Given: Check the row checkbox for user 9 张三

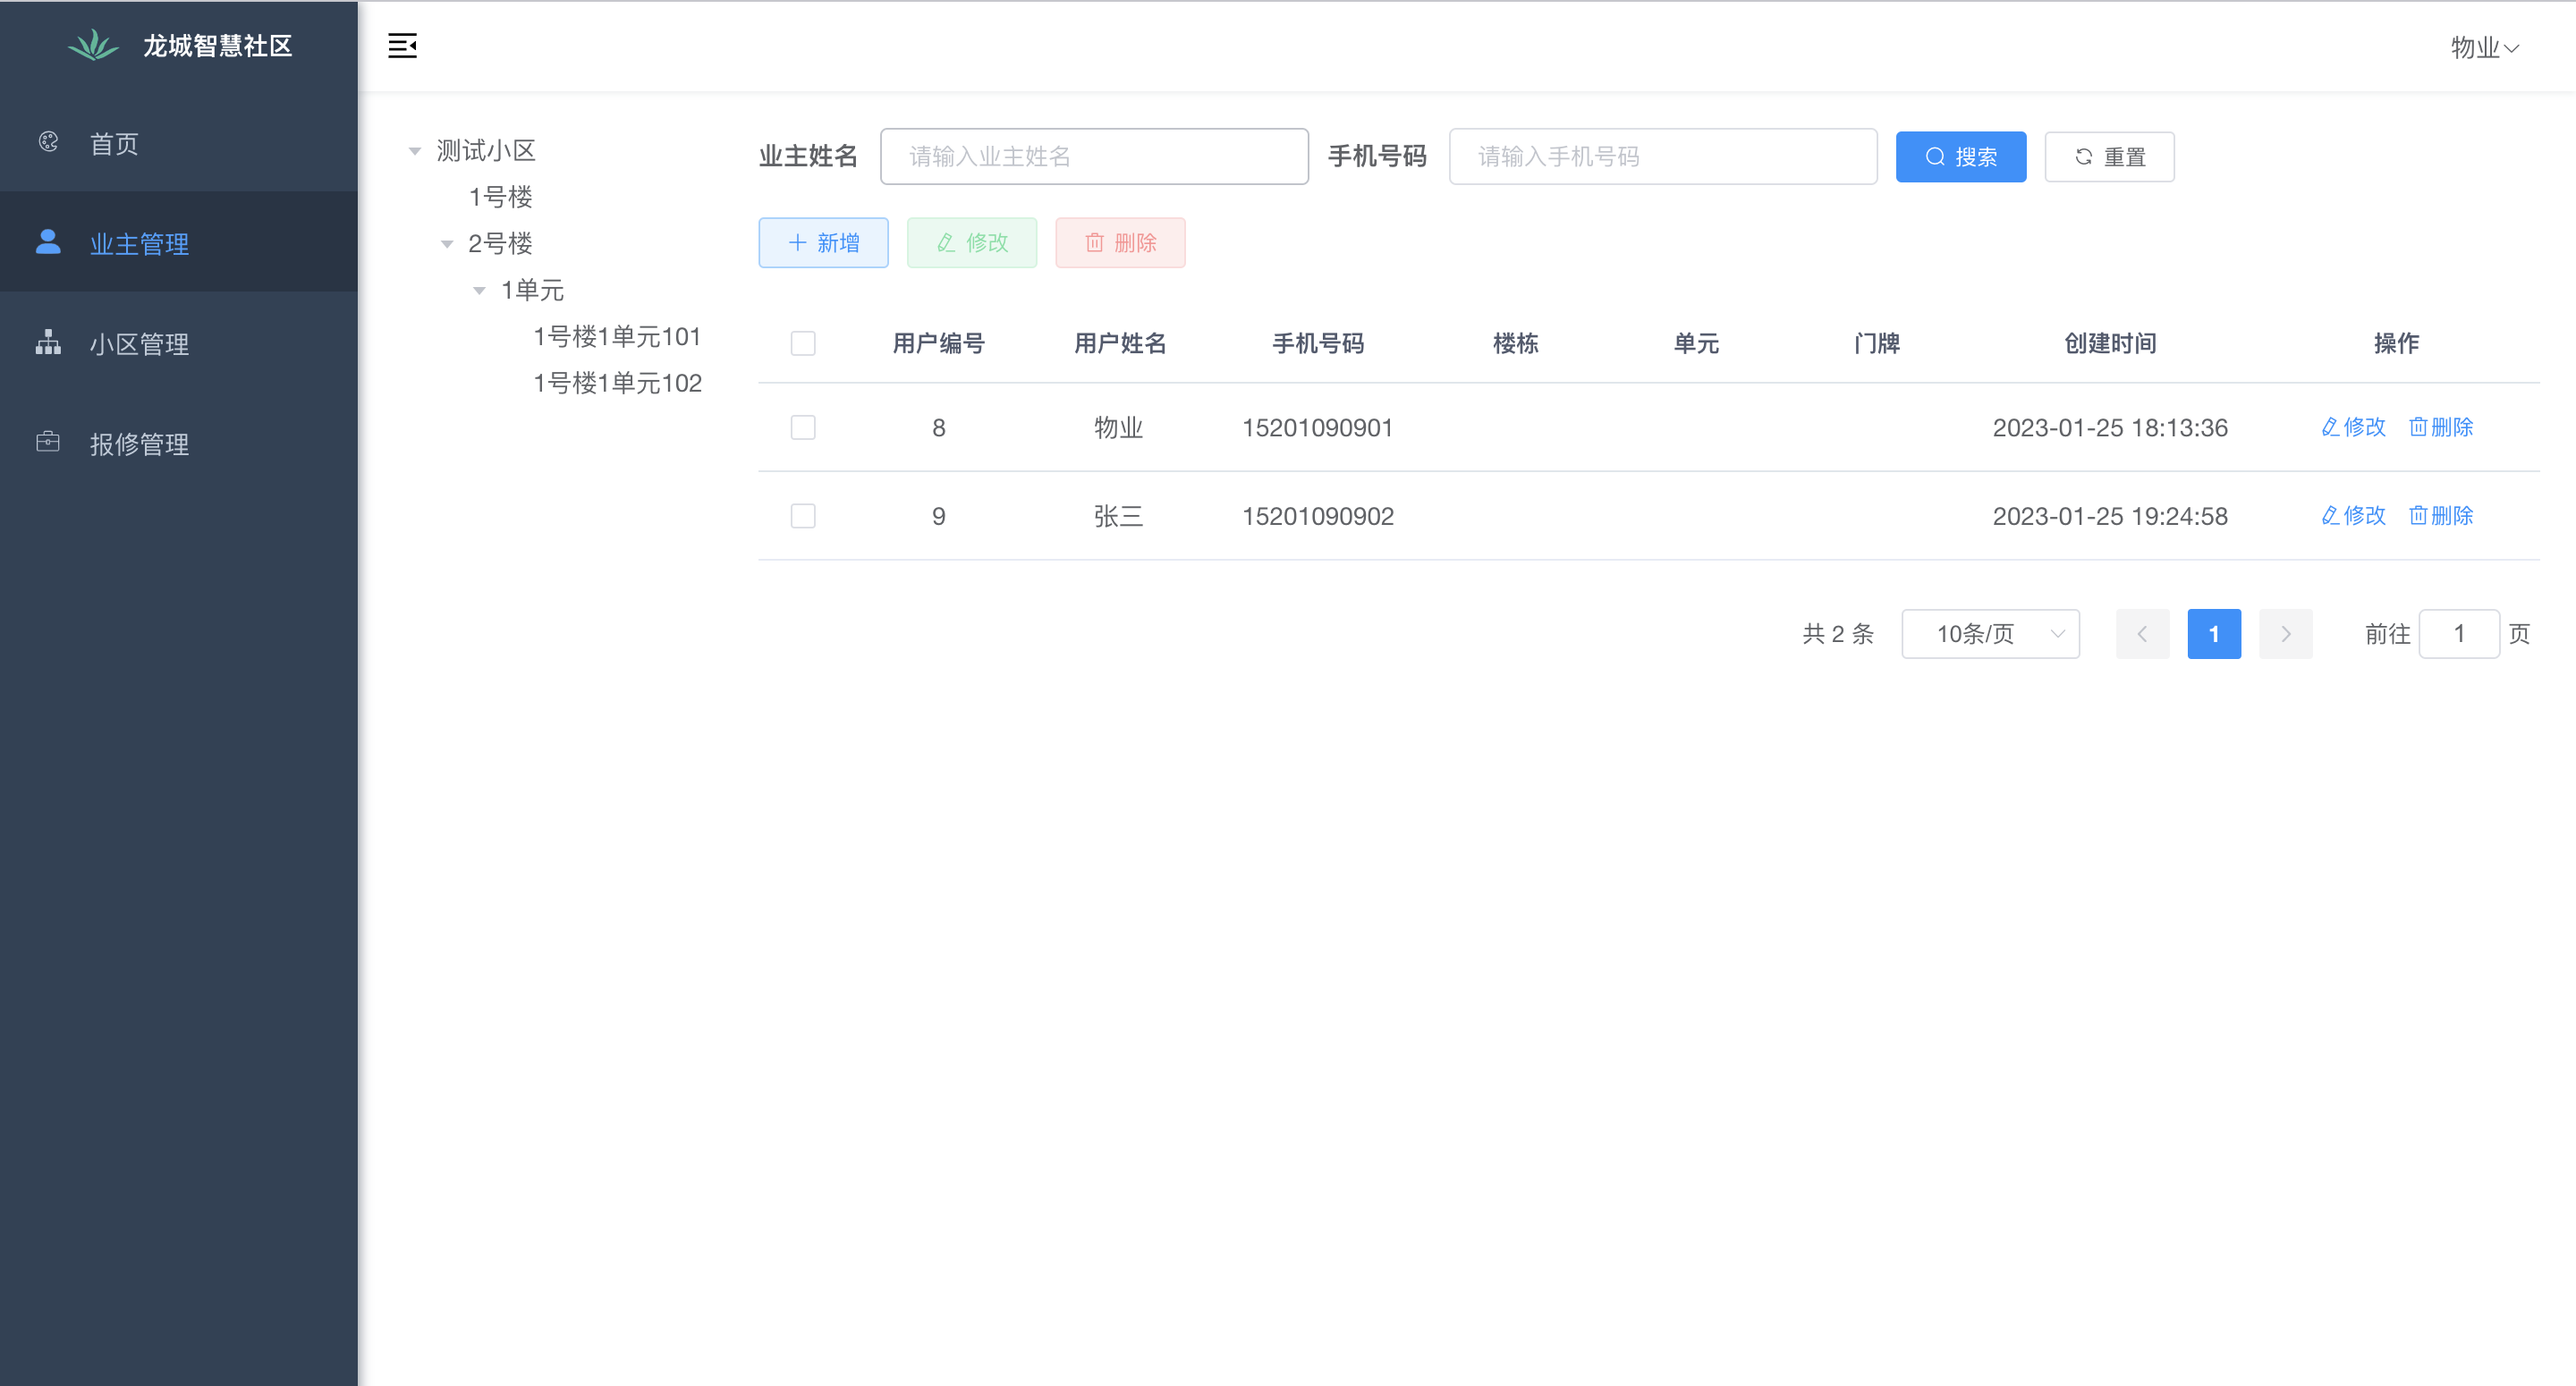Looking at the screenshot, I should coord(803,516).
